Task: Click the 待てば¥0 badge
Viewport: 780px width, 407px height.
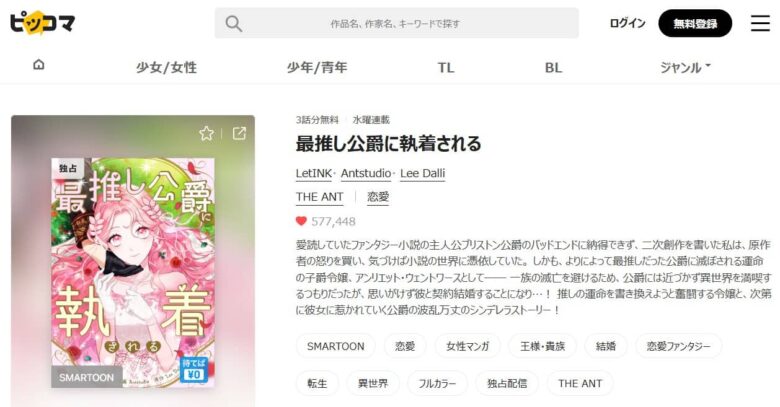Action: [x=194, y=370]
